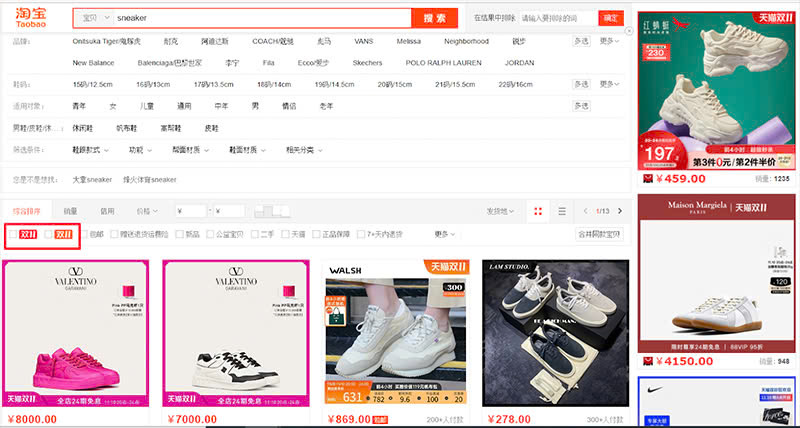The height and width of the screenshot is (428, 800).
Task: Select the 帆布鞋 category link
Action: pyautogui.click(x=127, y=128)
